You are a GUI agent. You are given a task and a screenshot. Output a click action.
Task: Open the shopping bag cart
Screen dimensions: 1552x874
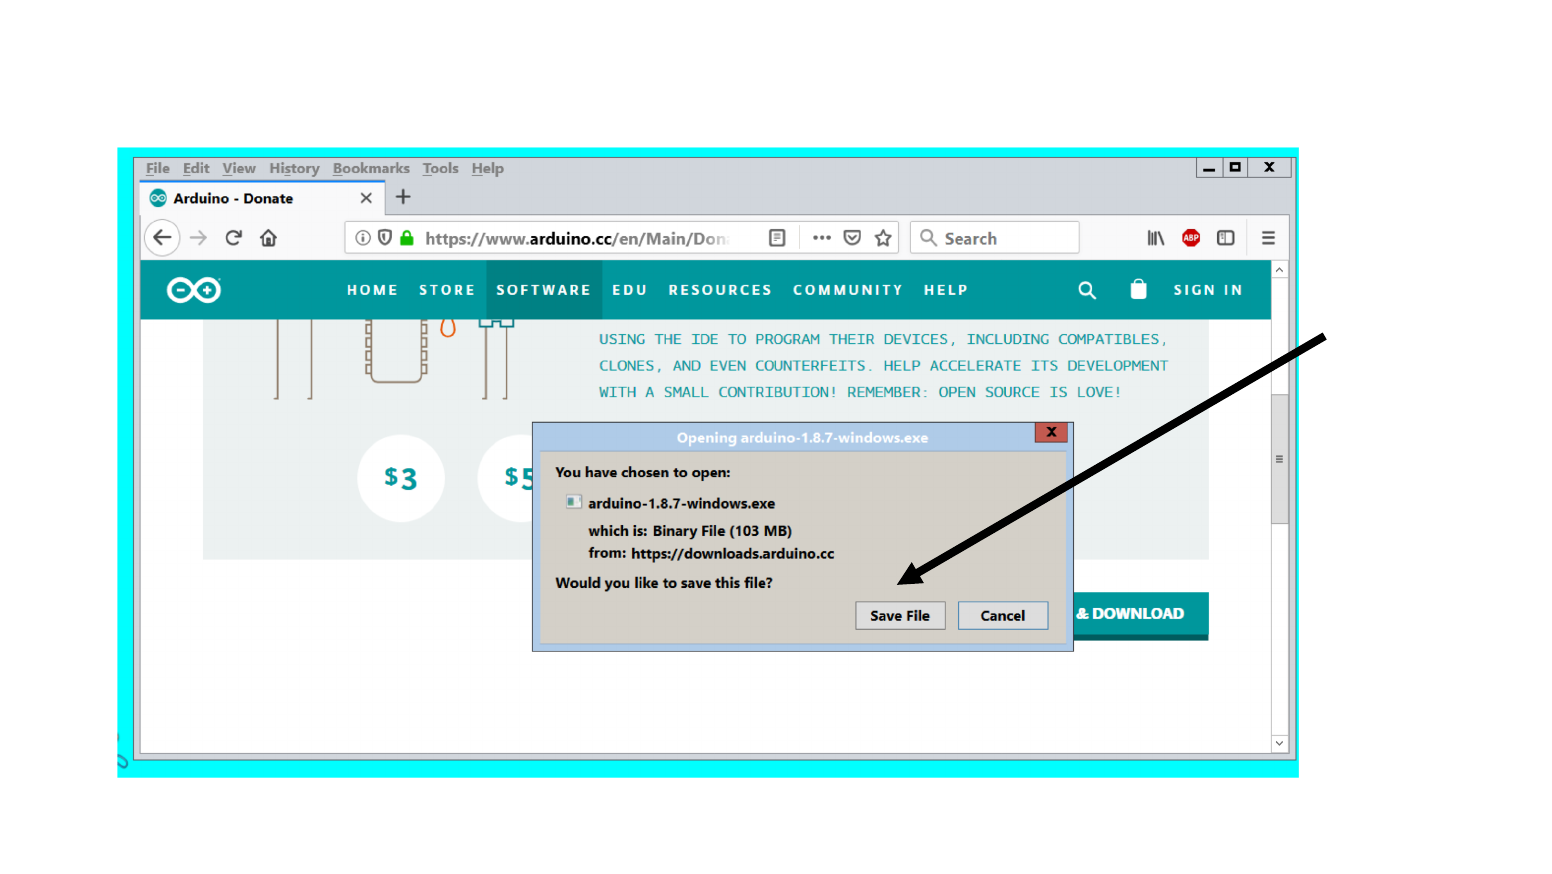[x=1138, y=289]
